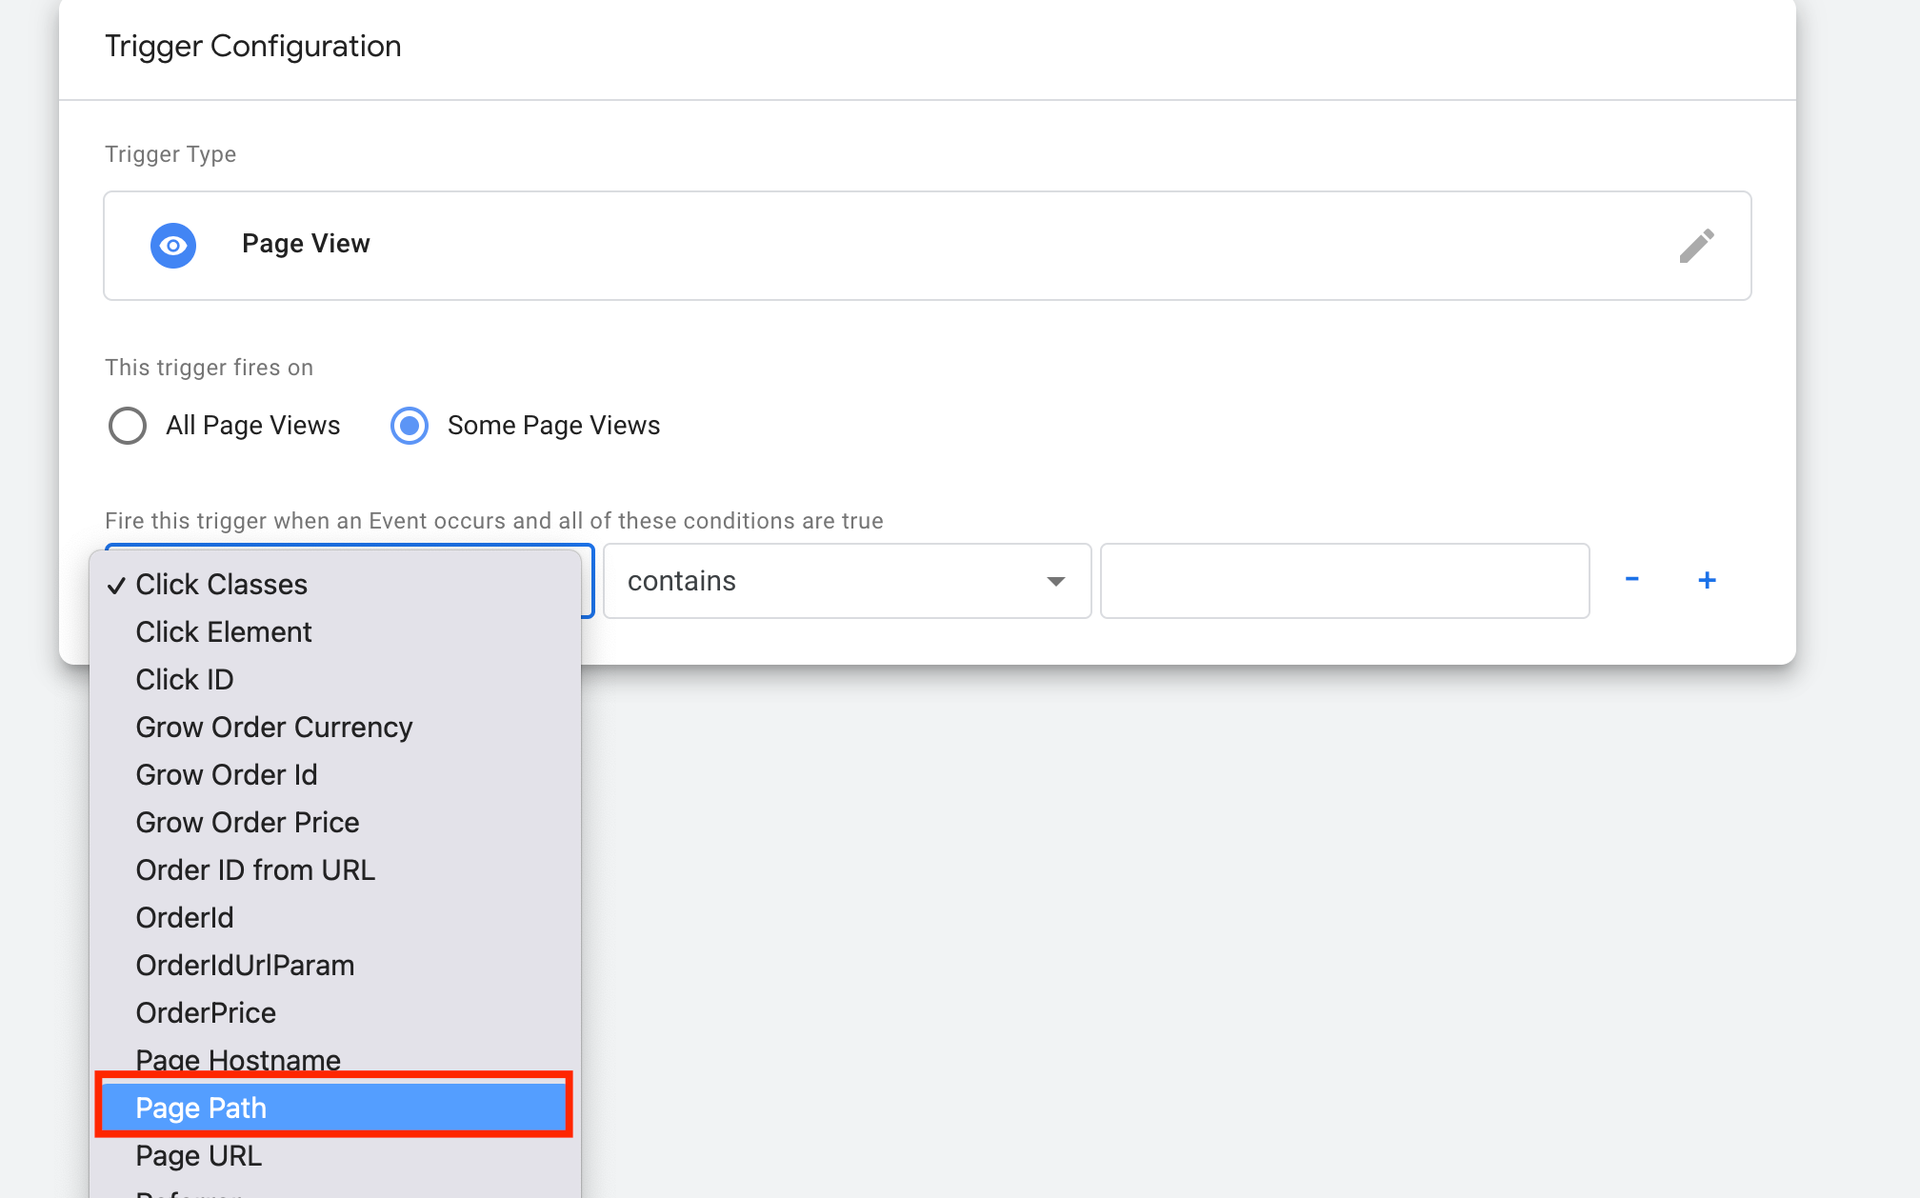Select Grow Order Id option

pos(226,775)
